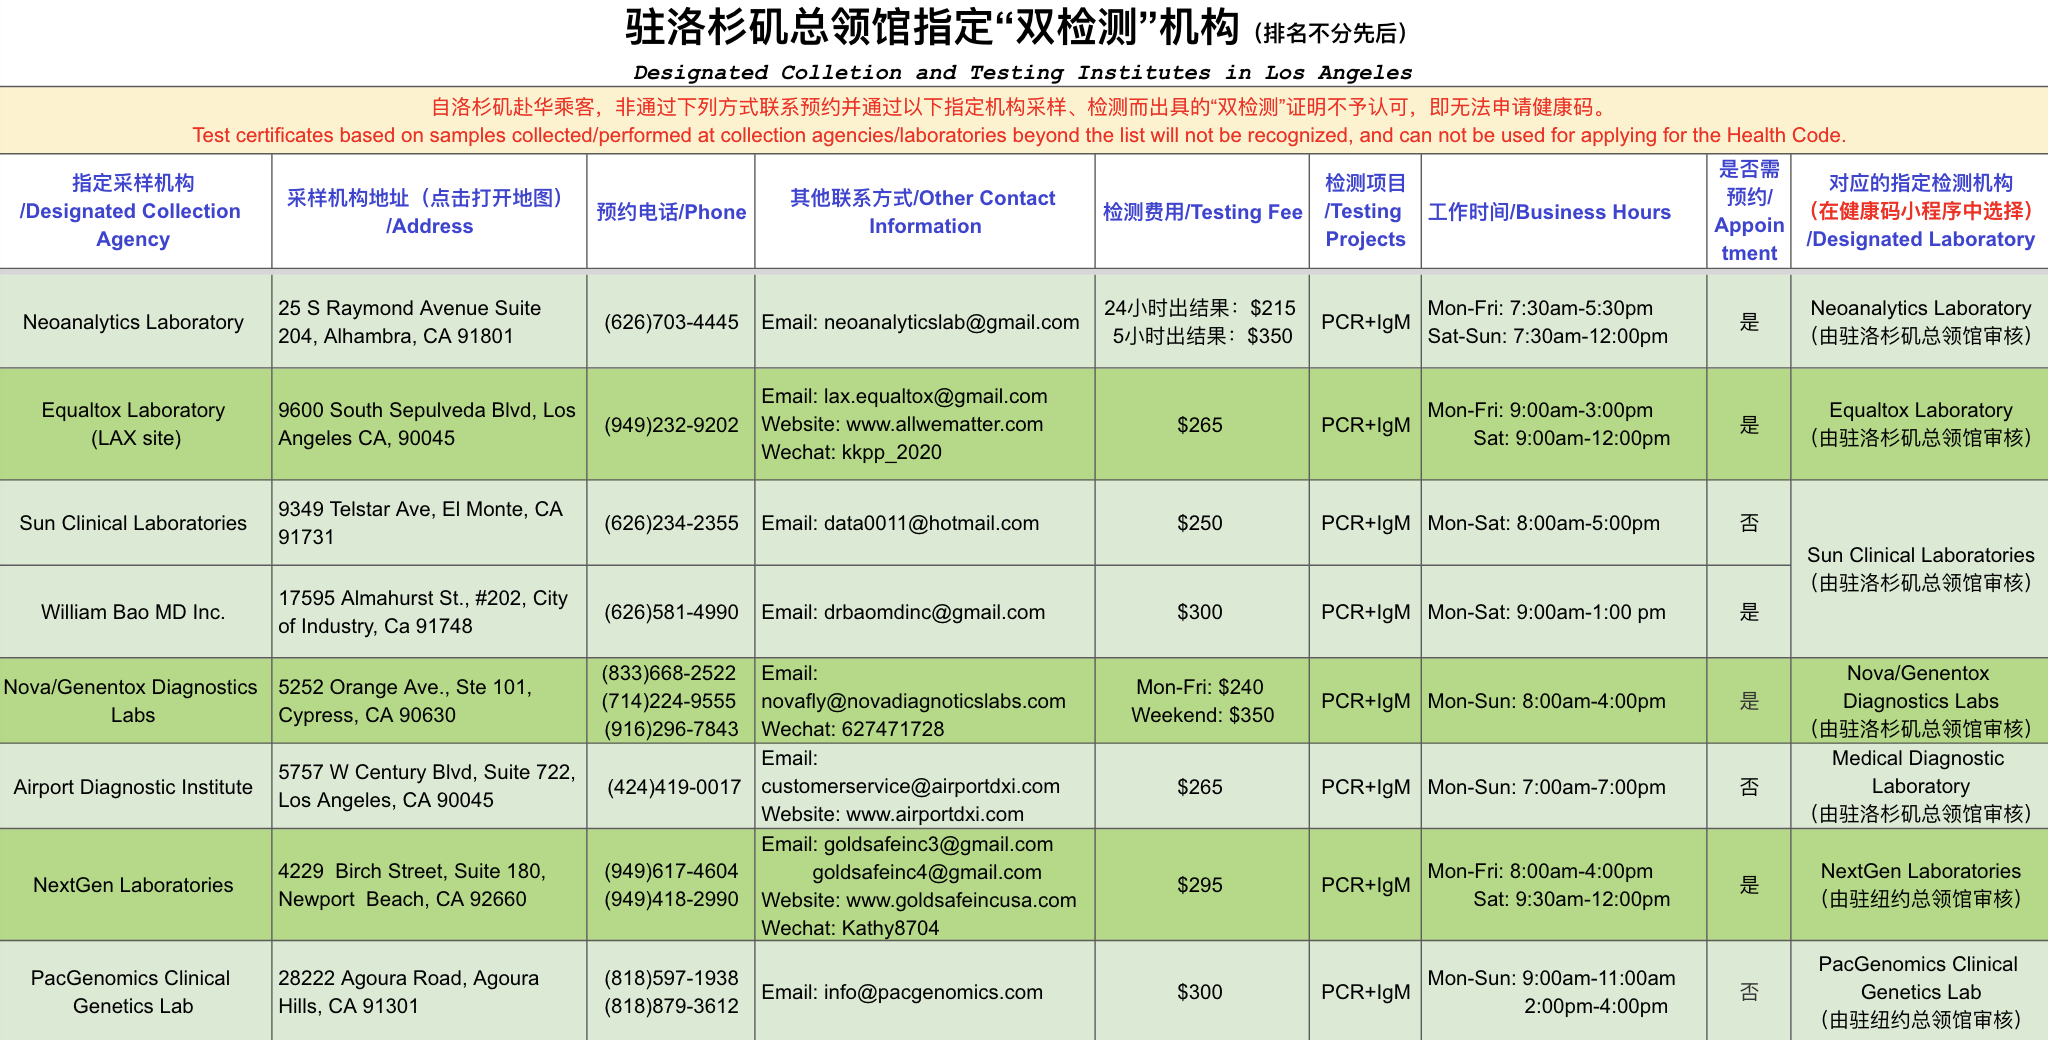Open map for 17595 Almahurst St. address
Viewport: 2048px width, 1040px height.
423,612
